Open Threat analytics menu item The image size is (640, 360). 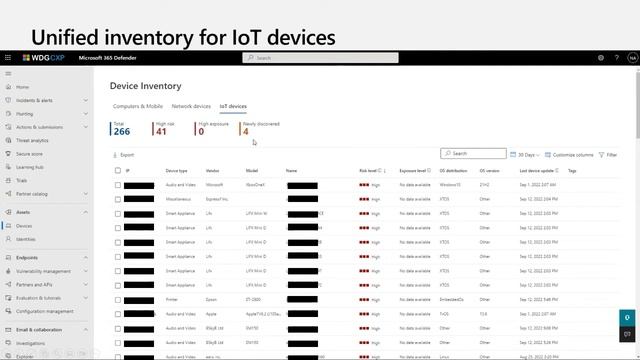[x=32, y=140]
